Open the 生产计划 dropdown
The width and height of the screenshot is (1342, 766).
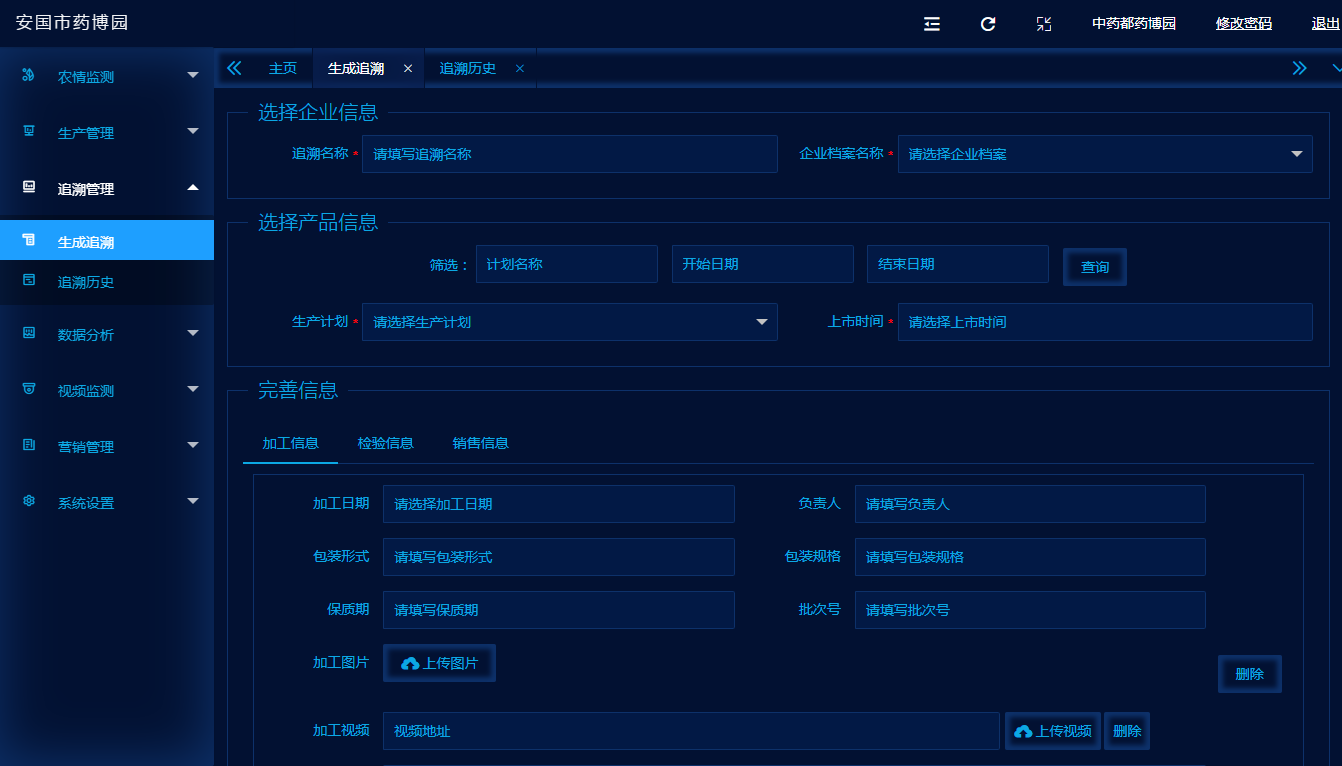[569, 322]
